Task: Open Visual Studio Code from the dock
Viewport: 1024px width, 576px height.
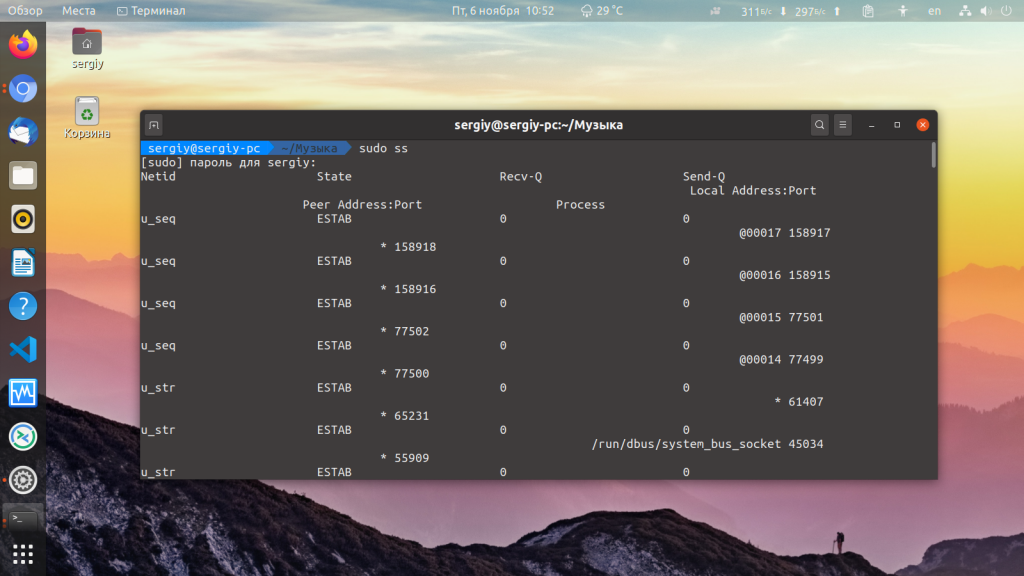Action: point(22,349)
